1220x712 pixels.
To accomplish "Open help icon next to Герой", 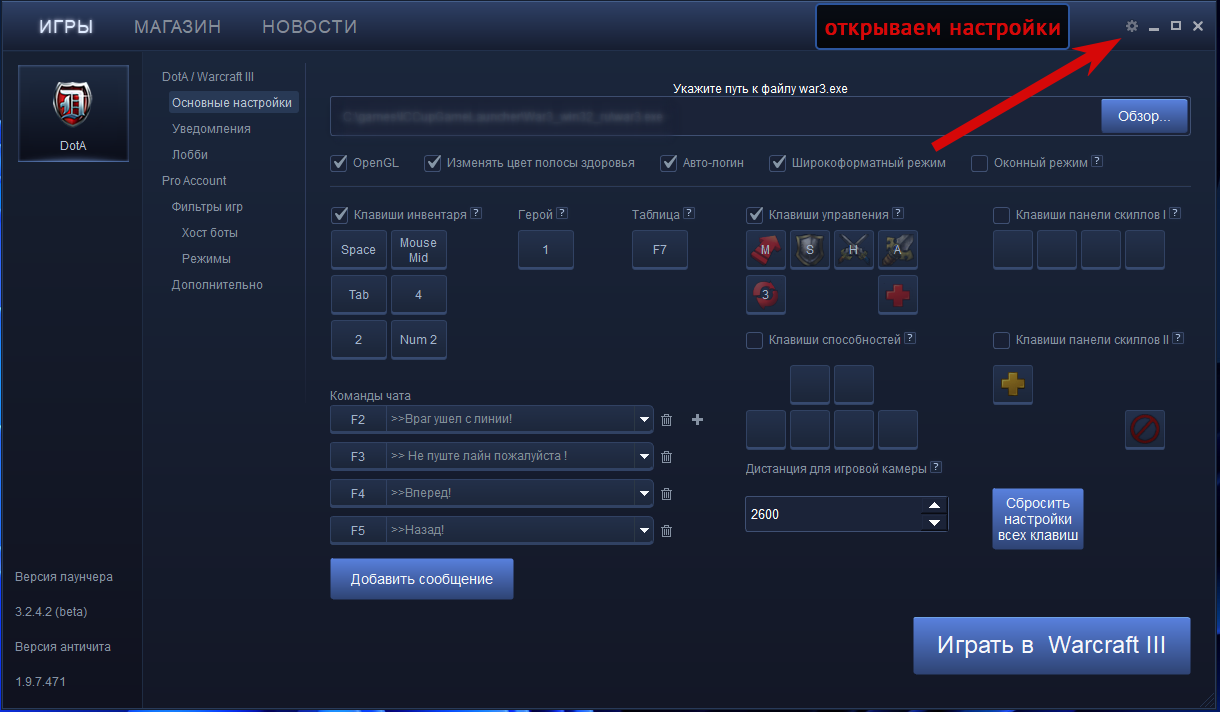I will pos(562,213).
